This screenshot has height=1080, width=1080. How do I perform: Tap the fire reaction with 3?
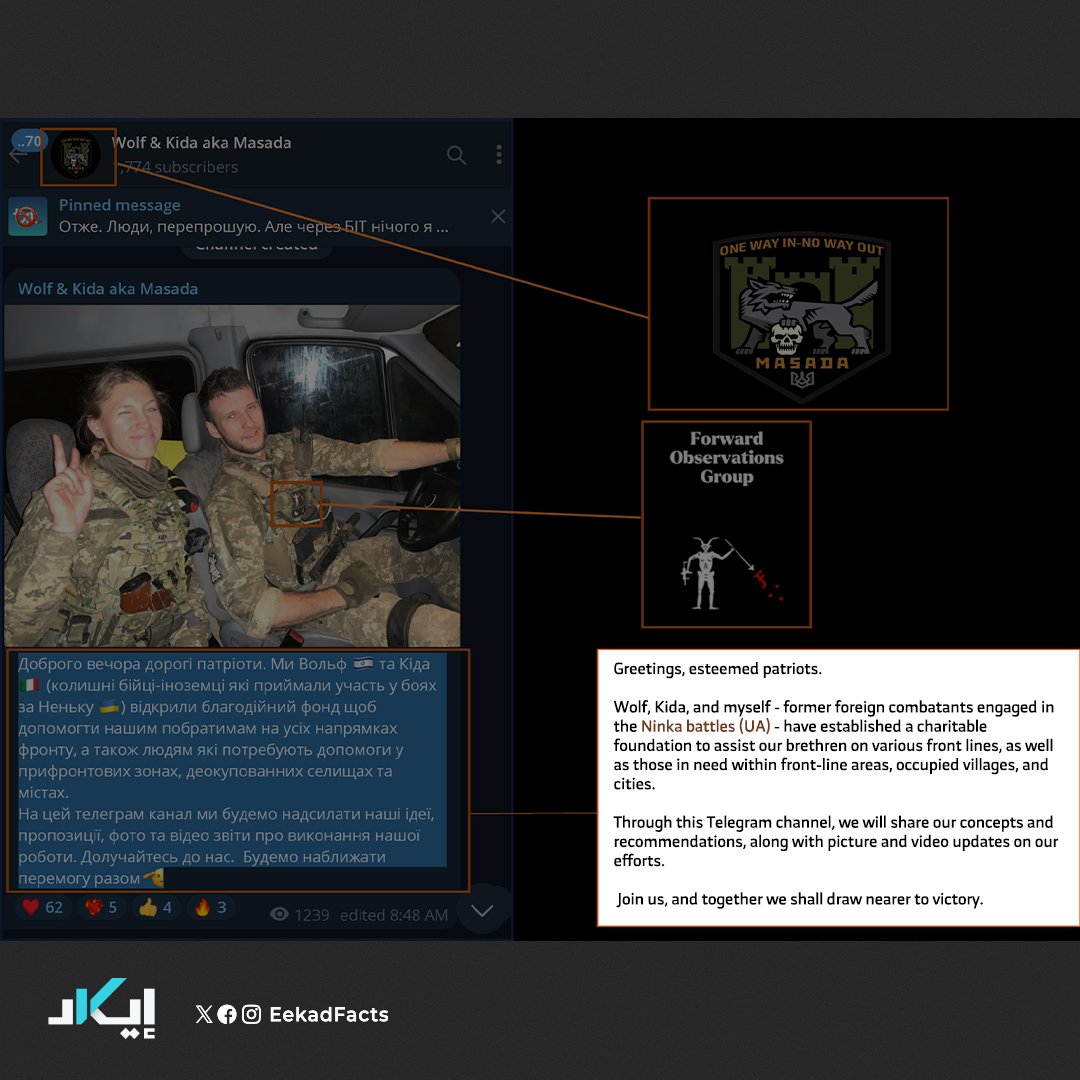coord(211,907)
